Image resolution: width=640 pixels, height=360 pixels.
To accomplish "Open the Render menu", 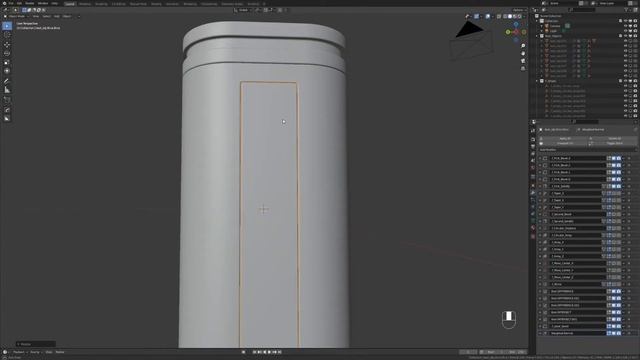I will (30, 3).
